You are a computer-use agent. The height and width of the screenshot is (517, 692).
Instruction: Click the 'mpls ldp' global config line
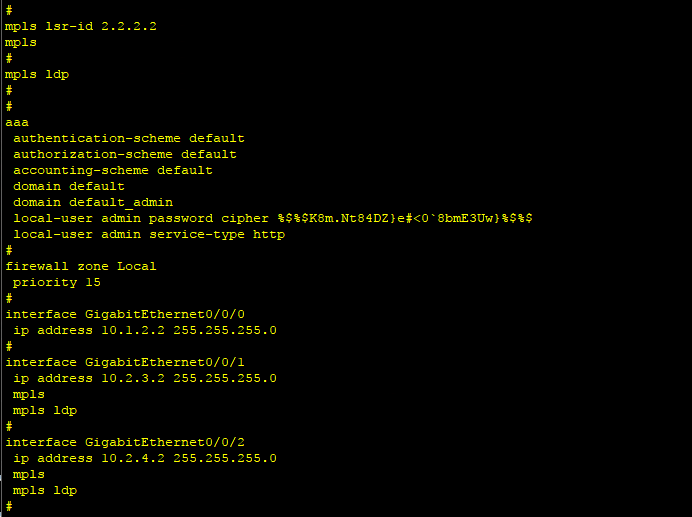point(37,75)
